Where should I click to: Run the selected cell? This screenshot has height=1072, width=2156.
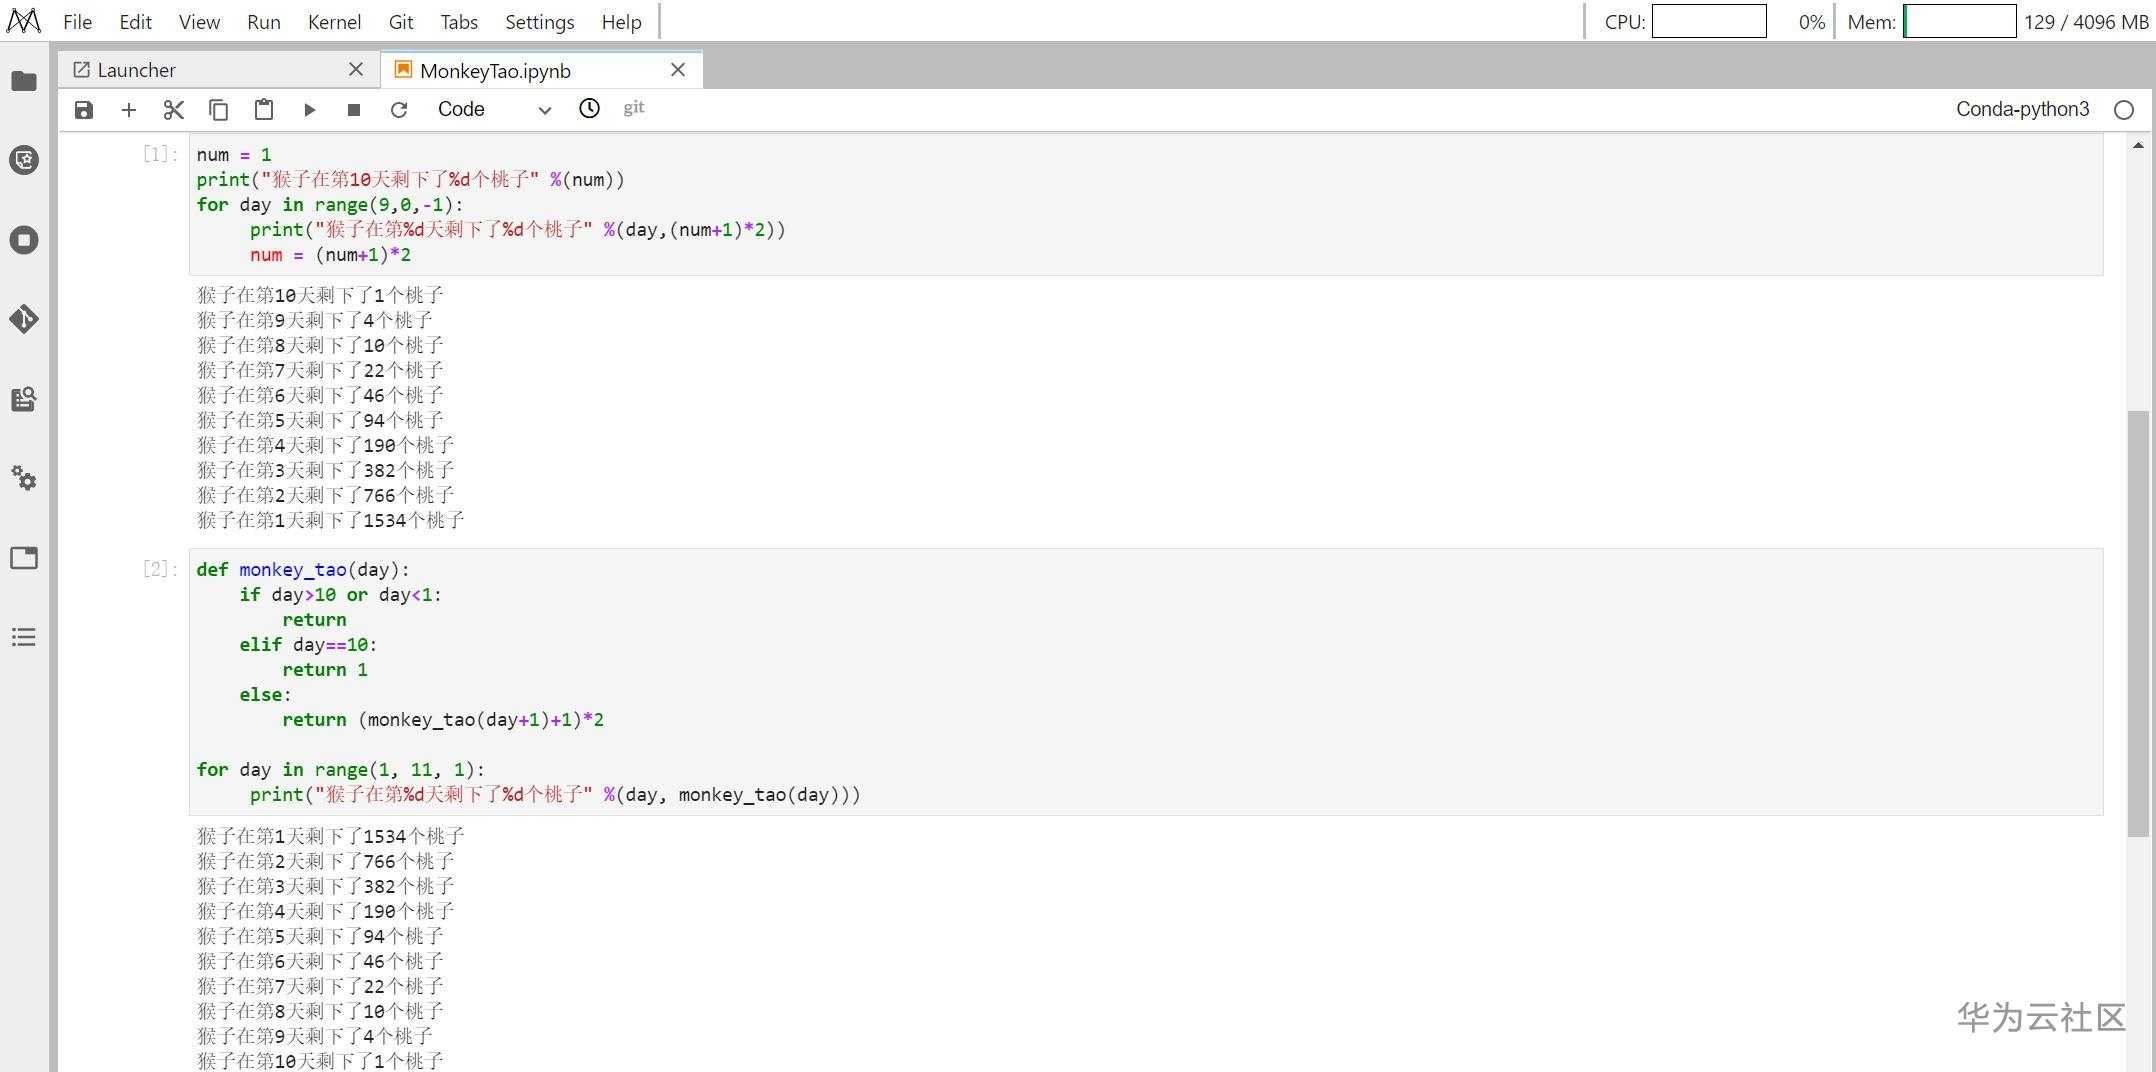coord(309,110)
